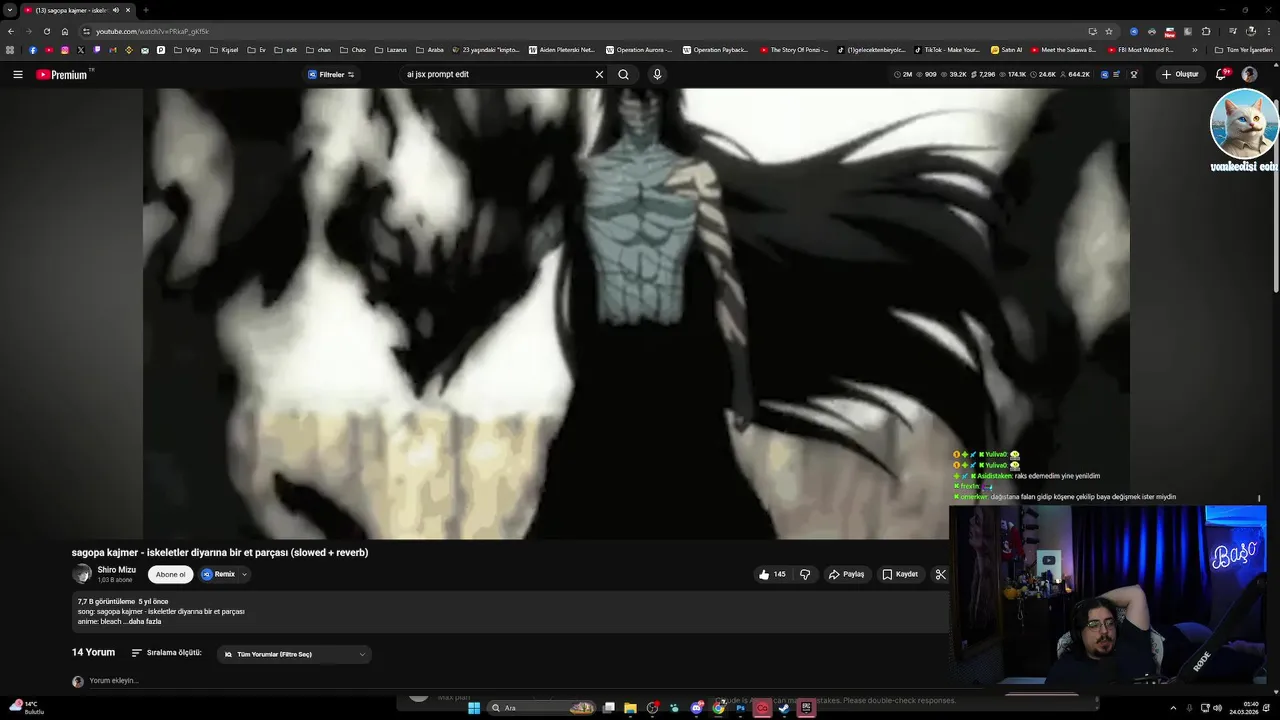Image resolution: width=1280 pixels, height=720 pixels.
Task: Go to YouTube Premium home logo
Action: point(62,74)
